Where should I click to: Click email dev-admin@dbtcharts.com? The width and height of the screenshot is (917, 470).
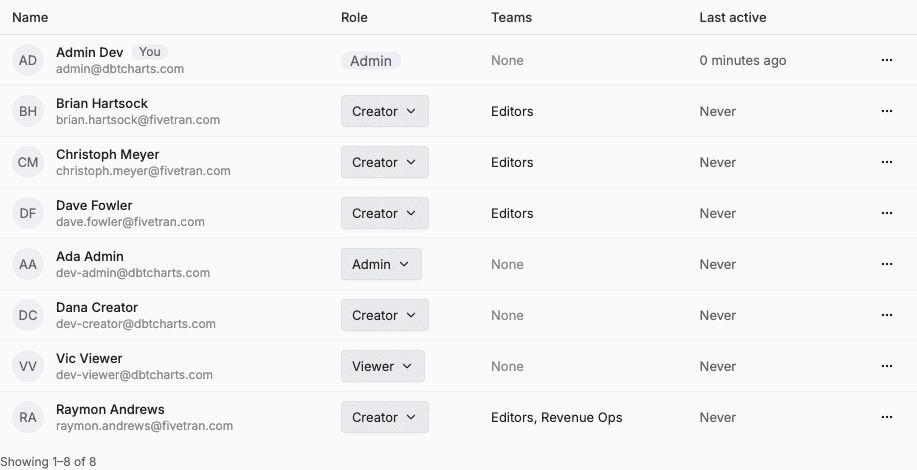133,272
